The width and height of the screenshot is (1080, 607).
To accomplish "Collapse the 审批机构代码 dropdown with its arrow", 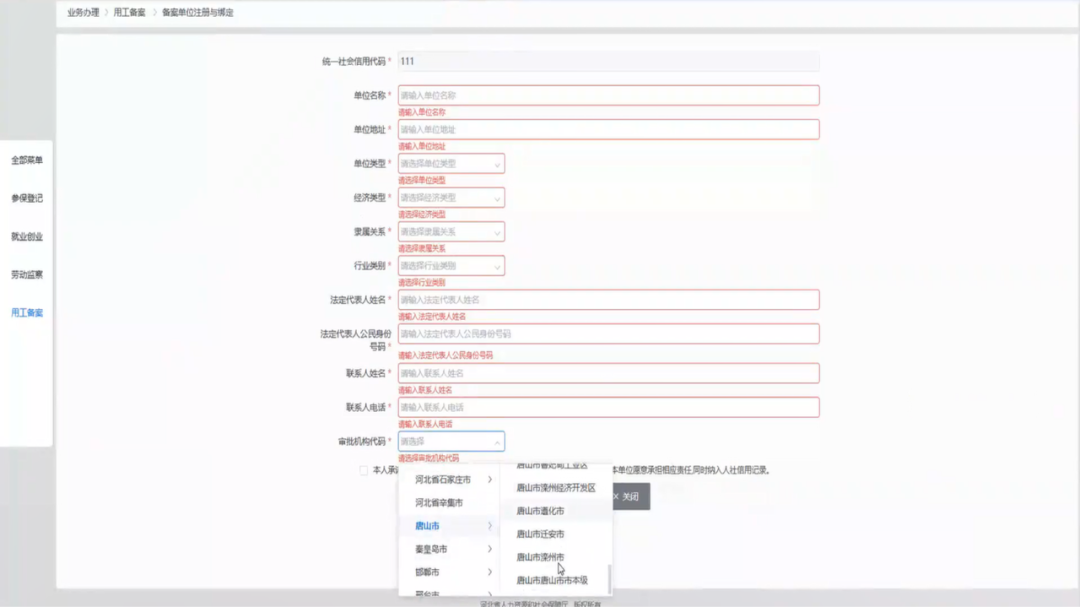I will point(496,441).
